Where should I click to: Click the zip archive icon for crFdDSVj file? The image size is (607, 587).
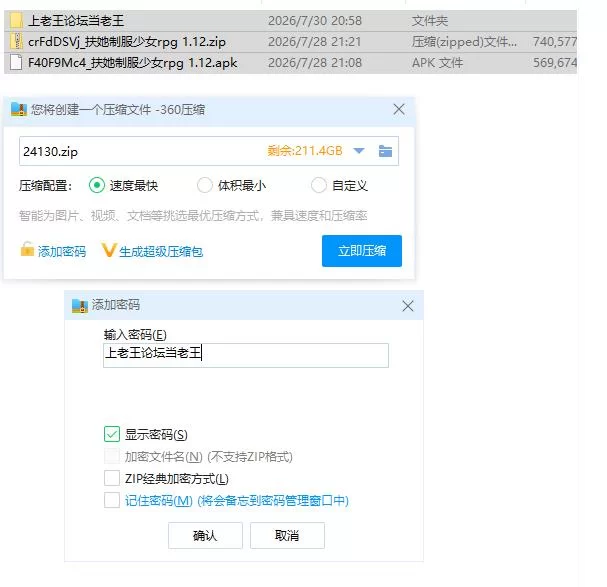tap(17, 41)
